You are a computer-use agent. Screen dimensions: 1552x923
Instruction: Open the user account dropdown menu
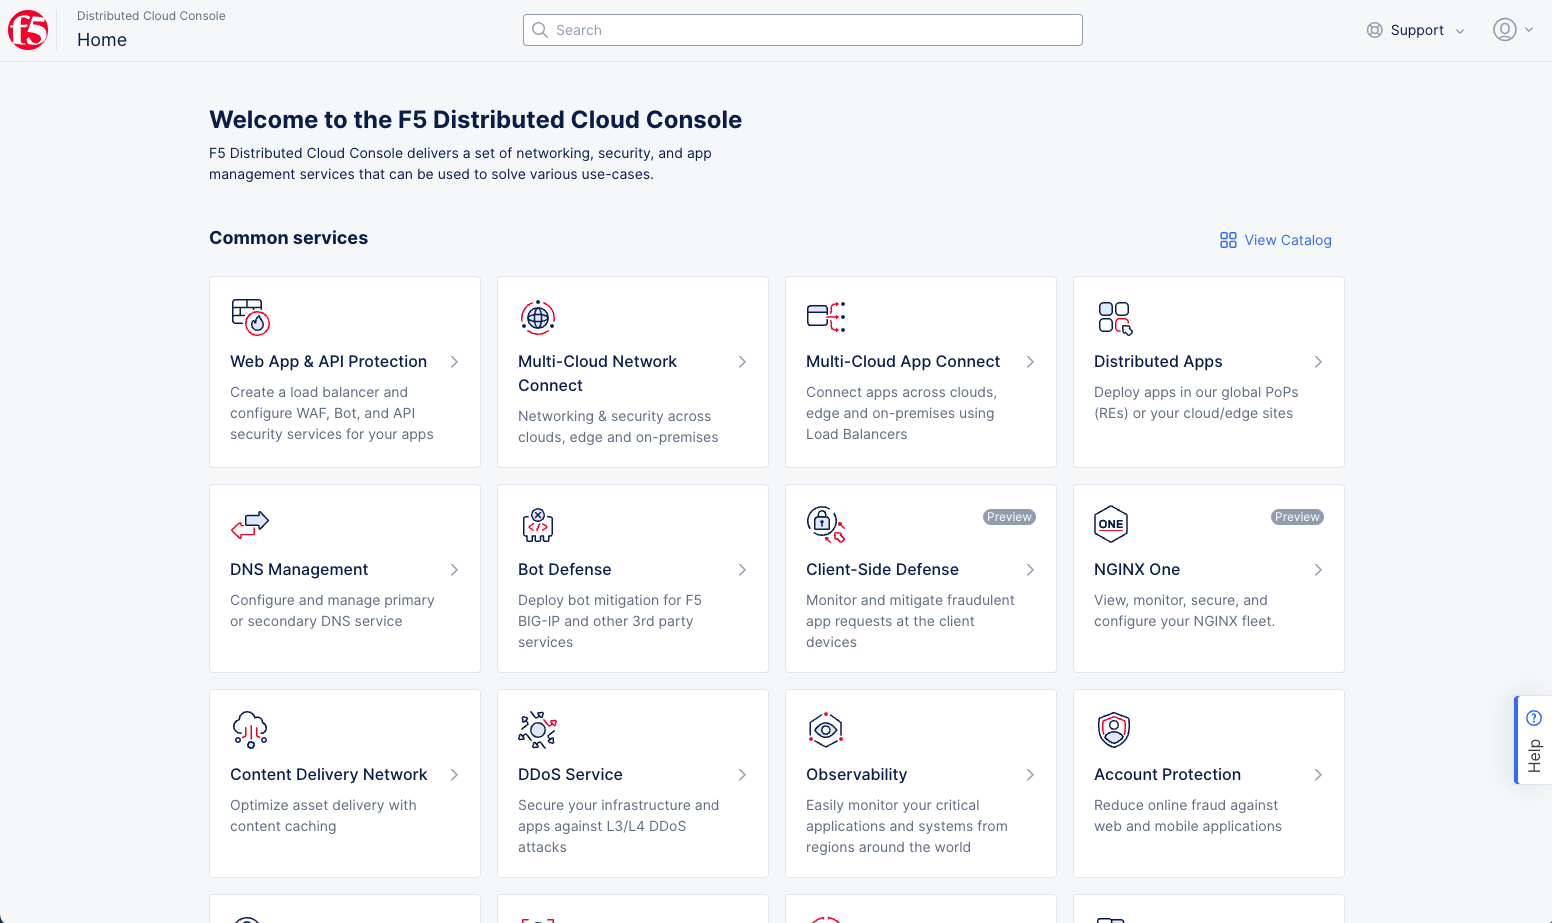[1511, 29]
